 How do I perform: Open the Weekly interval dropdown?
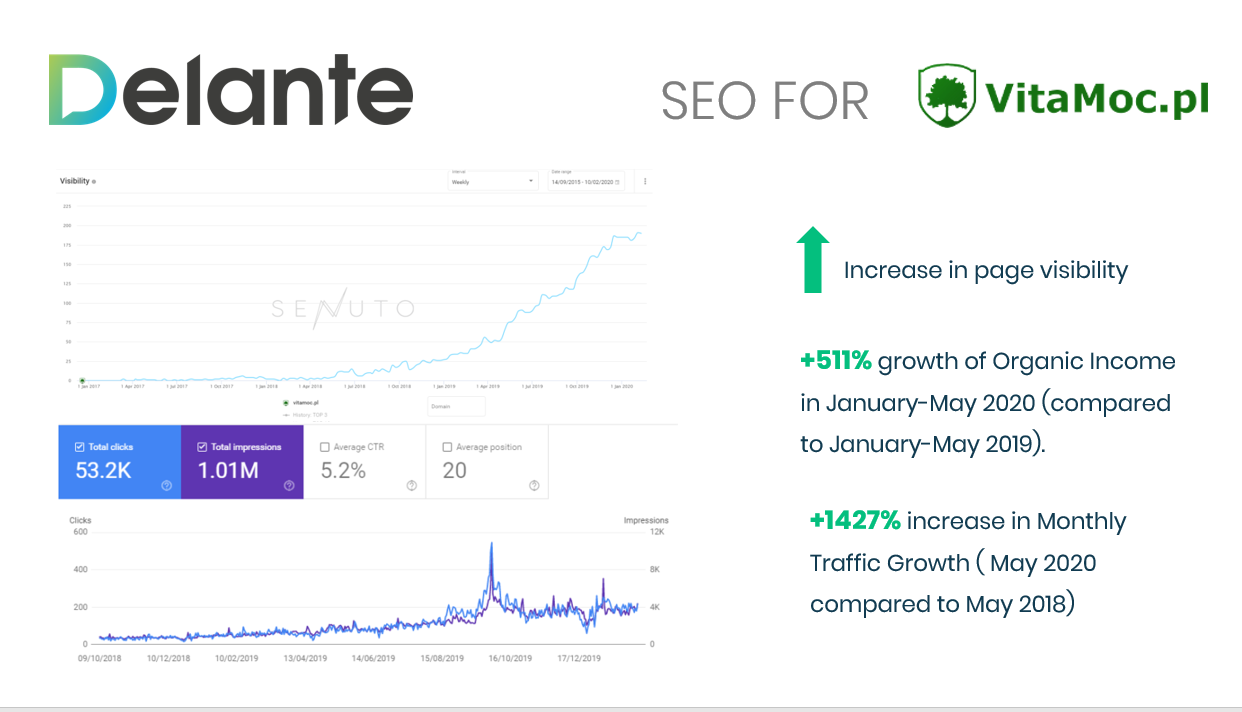493,180
